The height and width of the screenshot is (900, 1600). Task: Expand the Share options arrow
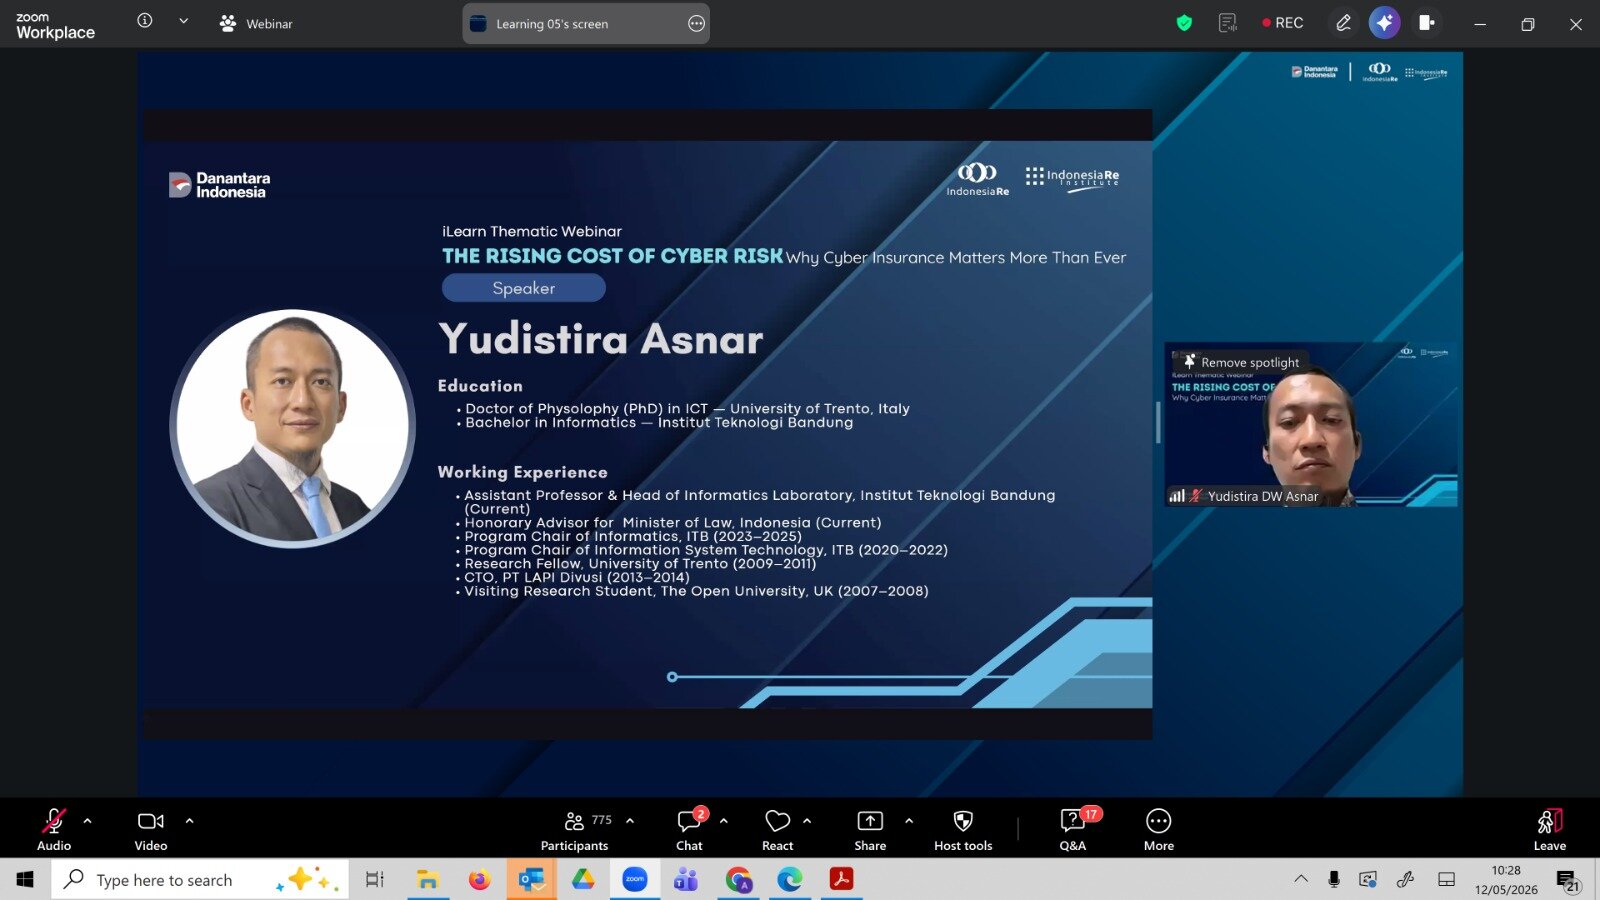[x=909, y=821]
